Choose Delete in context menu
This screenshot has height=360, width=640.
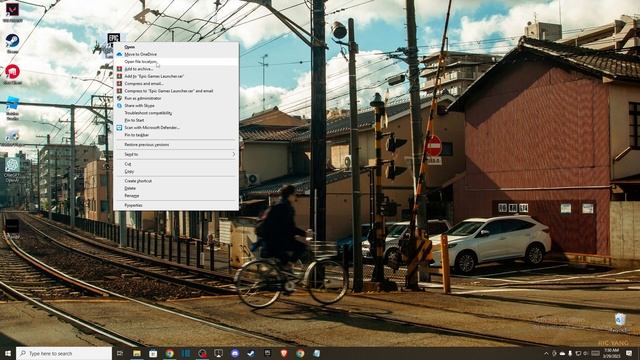176,188
